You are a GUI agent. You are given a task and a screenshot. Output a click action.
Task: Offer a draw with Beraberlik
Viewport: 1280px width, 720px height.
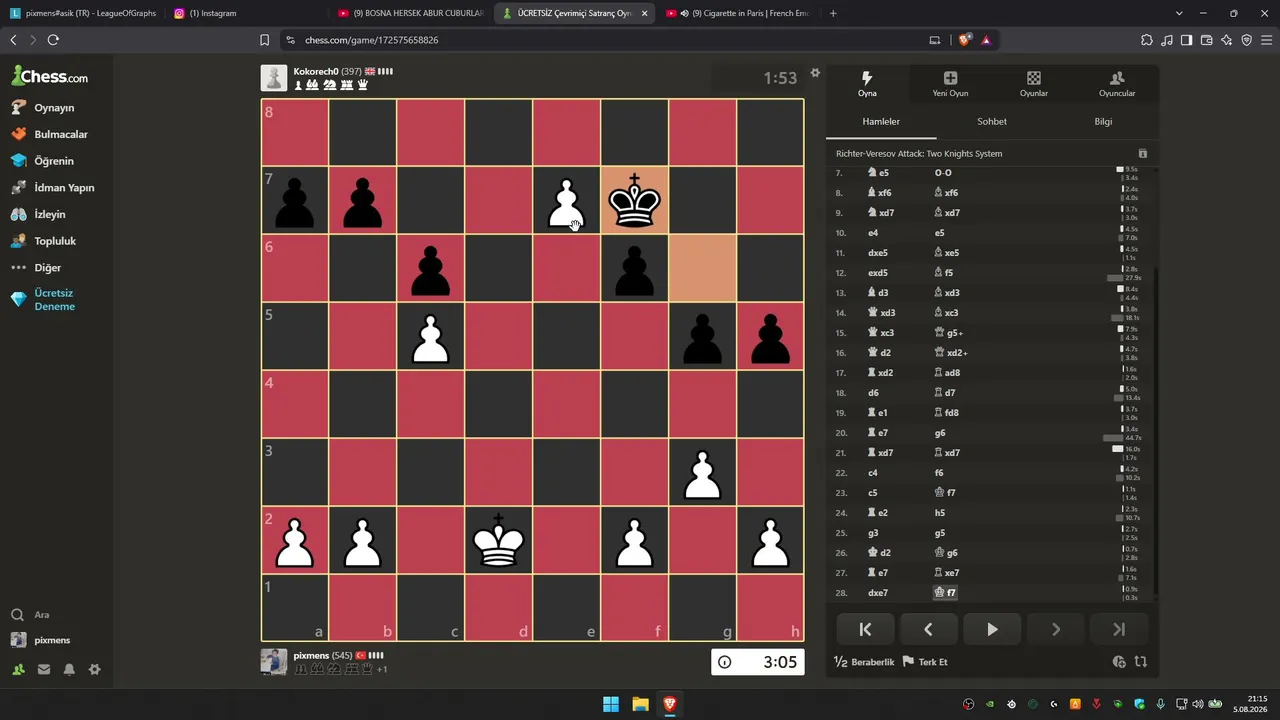pyautogui.click(x=864, y=662)
